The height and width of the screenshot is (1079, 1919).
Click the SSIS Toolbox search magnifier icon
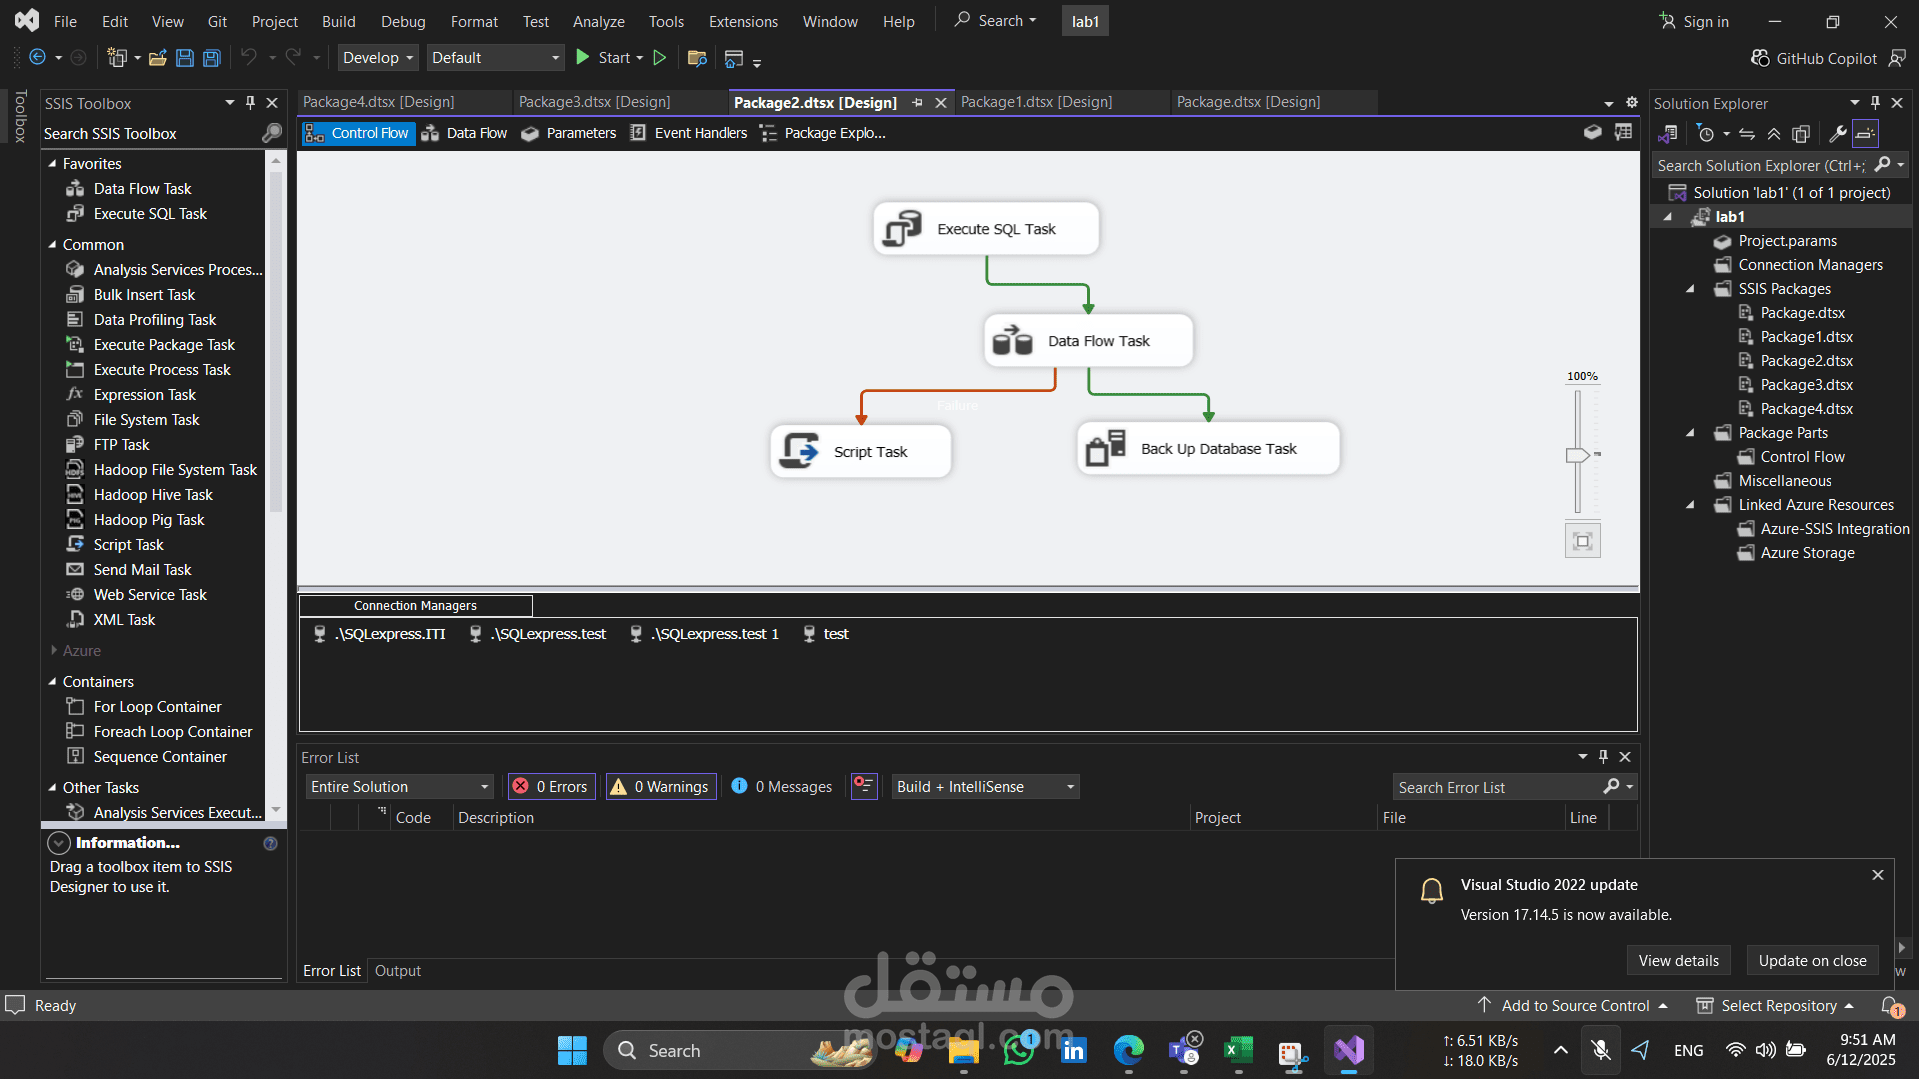pos(271,133)
